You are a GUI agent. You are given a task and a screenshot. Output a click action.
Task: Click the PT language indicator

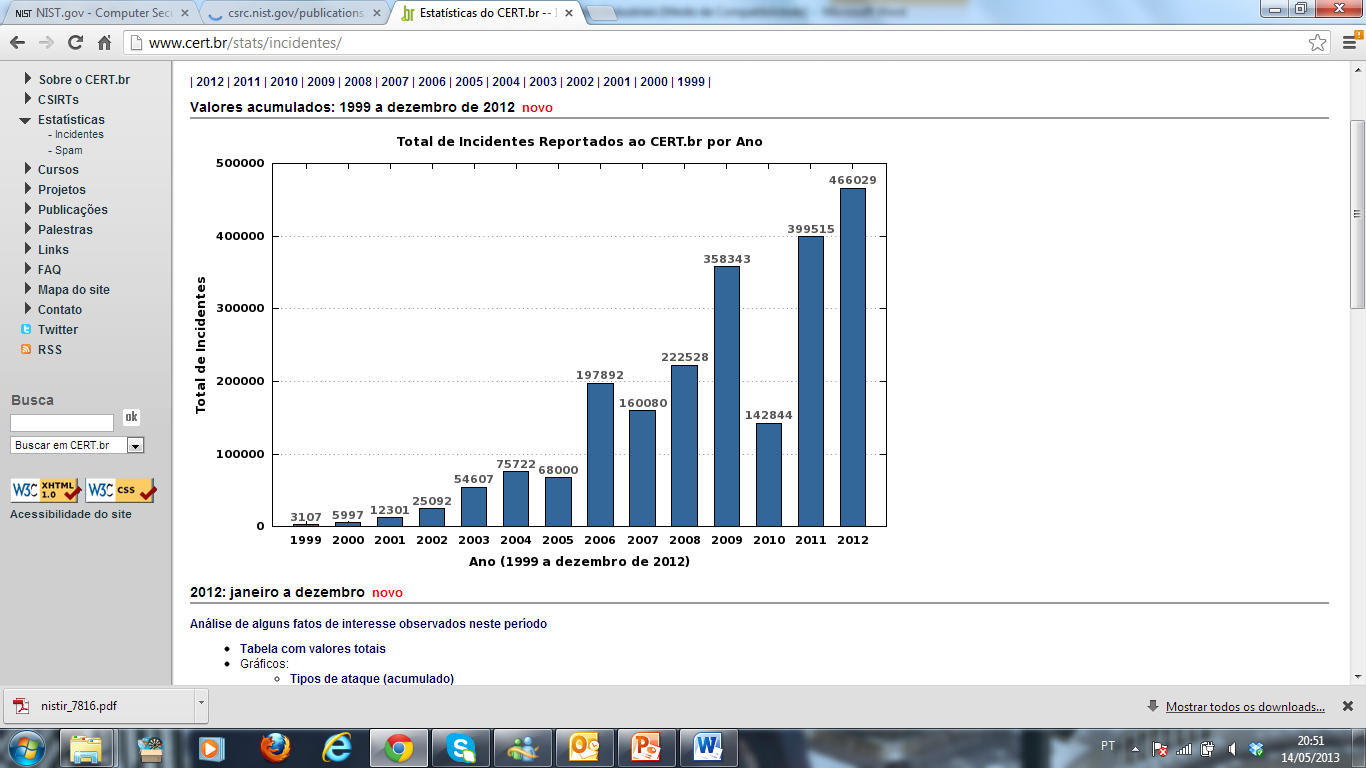tap(1108, 746)
